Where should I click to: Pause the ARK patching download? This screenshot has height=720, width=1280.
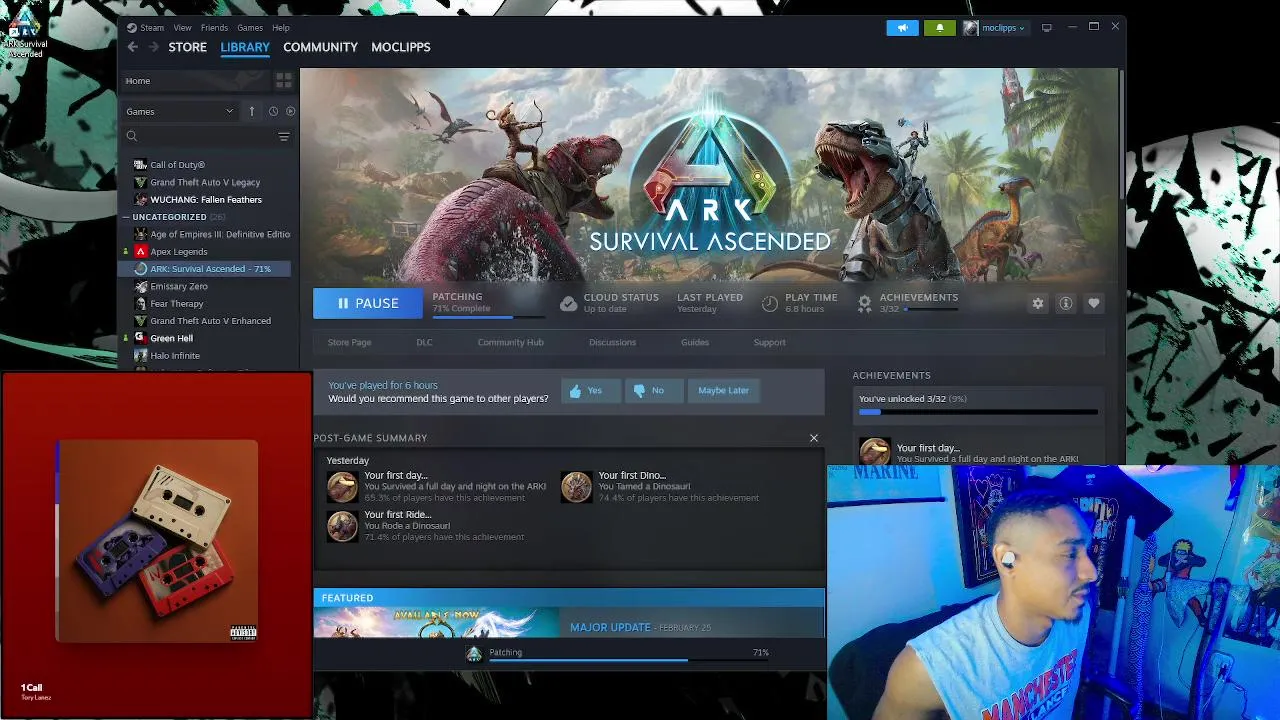pos(368,303)
